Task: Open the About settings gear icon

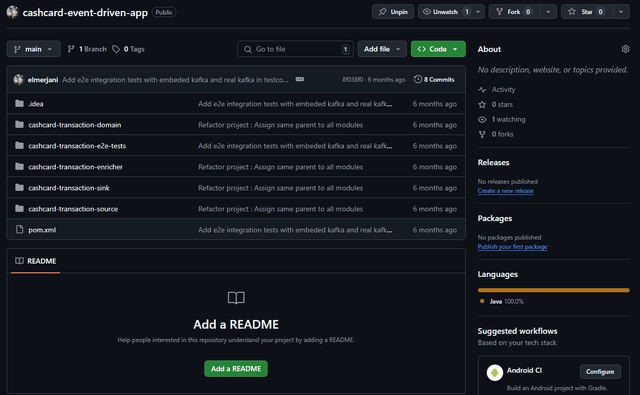Action: tap(625, 49)
